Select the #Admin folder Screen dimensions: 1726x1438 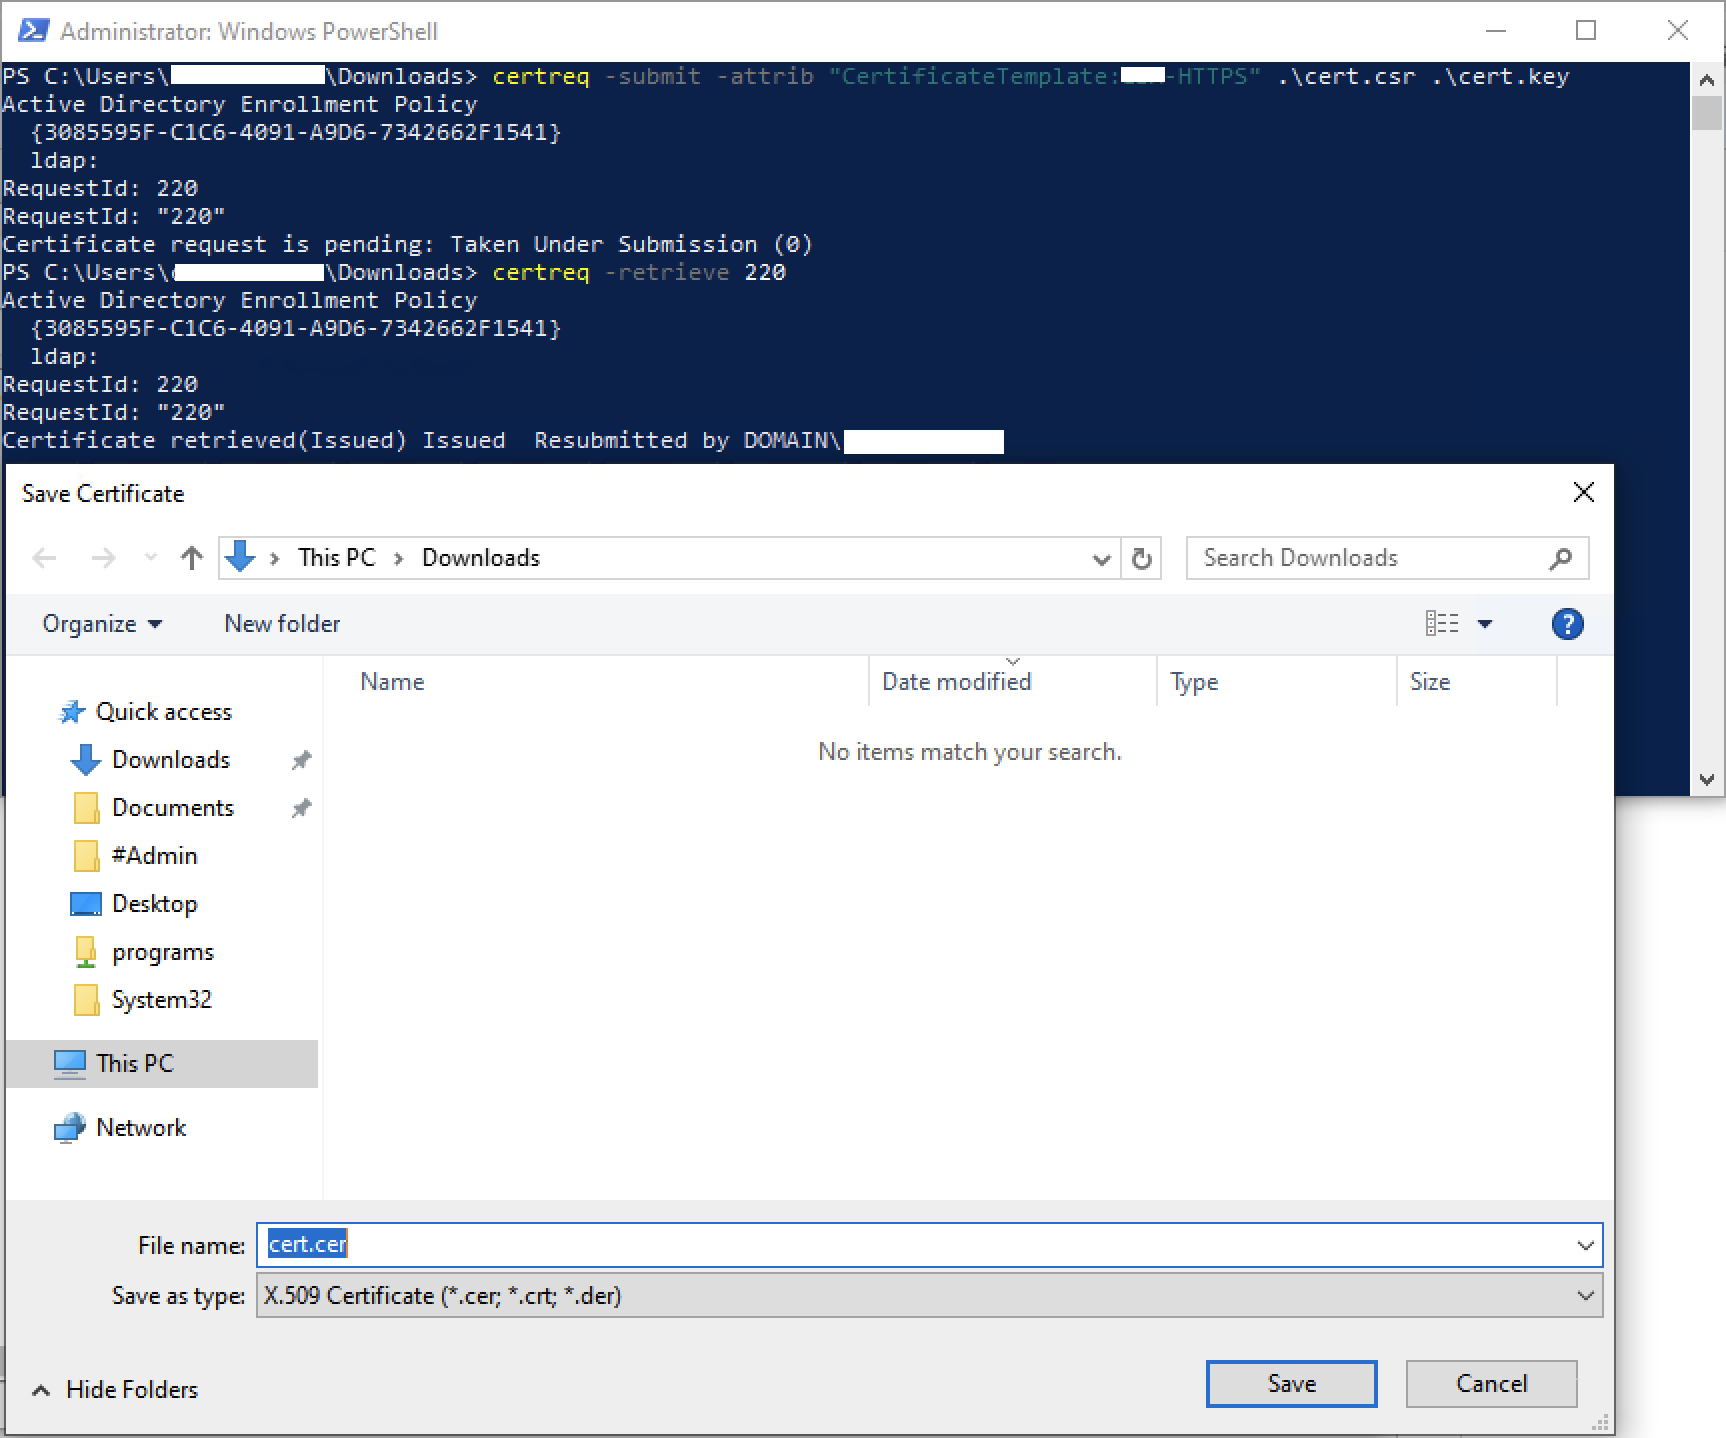pyautogui.click(x=154, y=856)
